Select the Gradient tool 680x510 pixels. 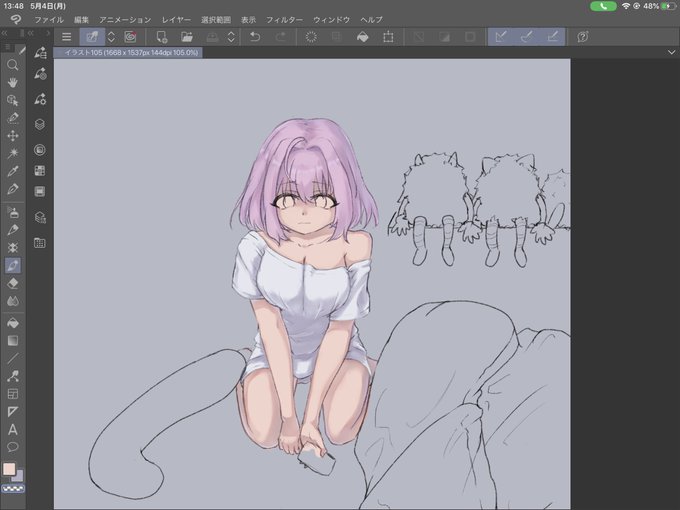click(x=13, y=341)
